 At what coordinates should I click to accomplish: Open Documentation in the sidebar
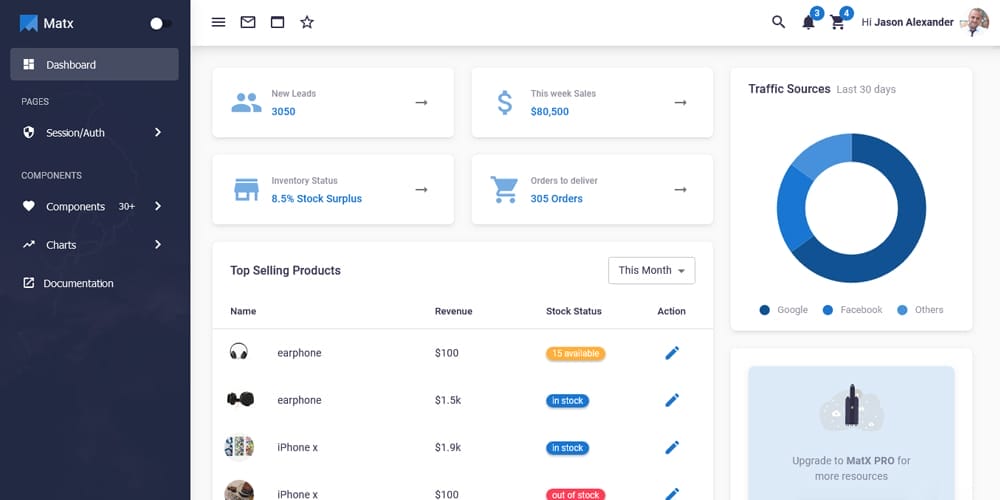tap(78, 283)
